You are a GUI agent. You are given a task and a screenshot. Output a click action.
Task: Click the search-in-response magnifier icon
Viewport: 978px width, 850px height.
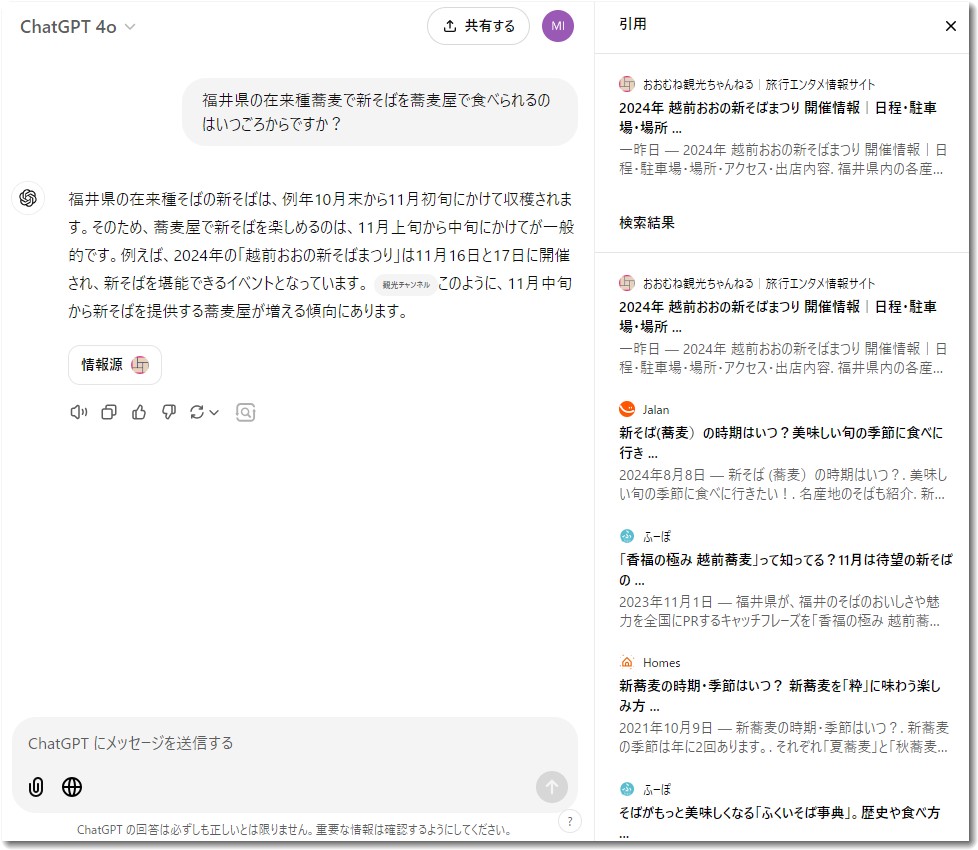(246, 412)
